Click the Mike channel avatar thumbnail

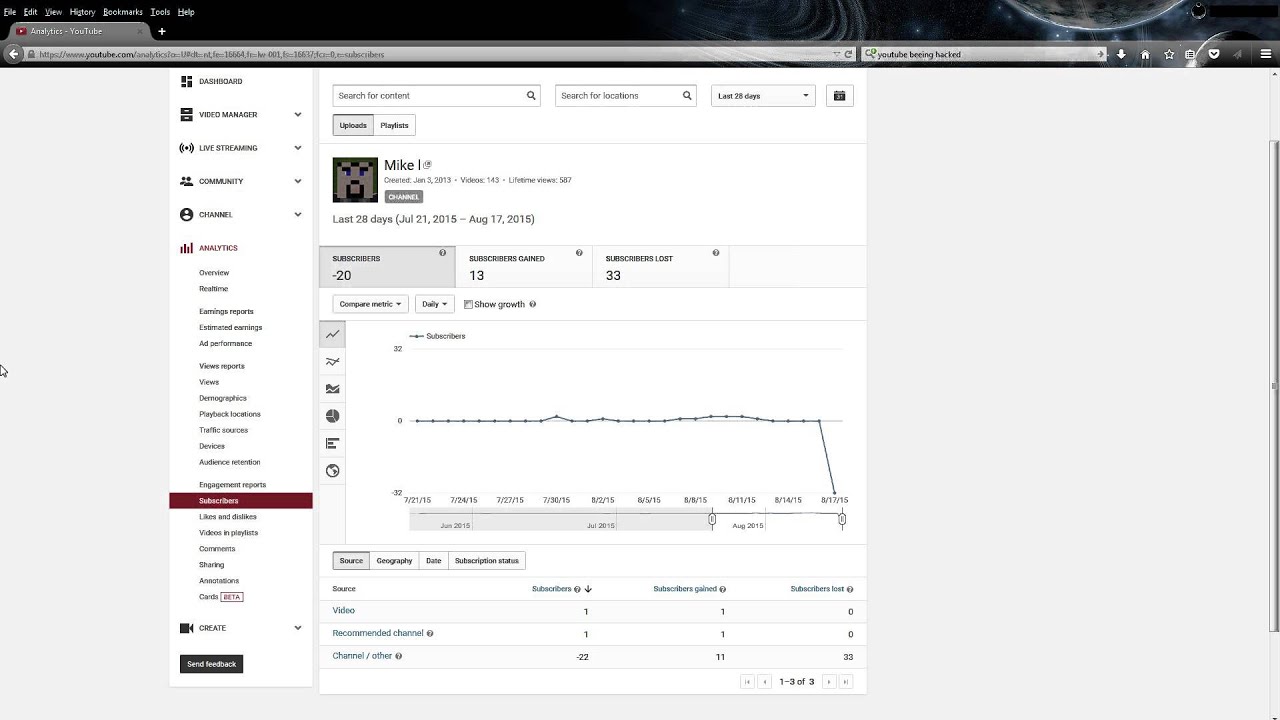click(x=355, y=180)
